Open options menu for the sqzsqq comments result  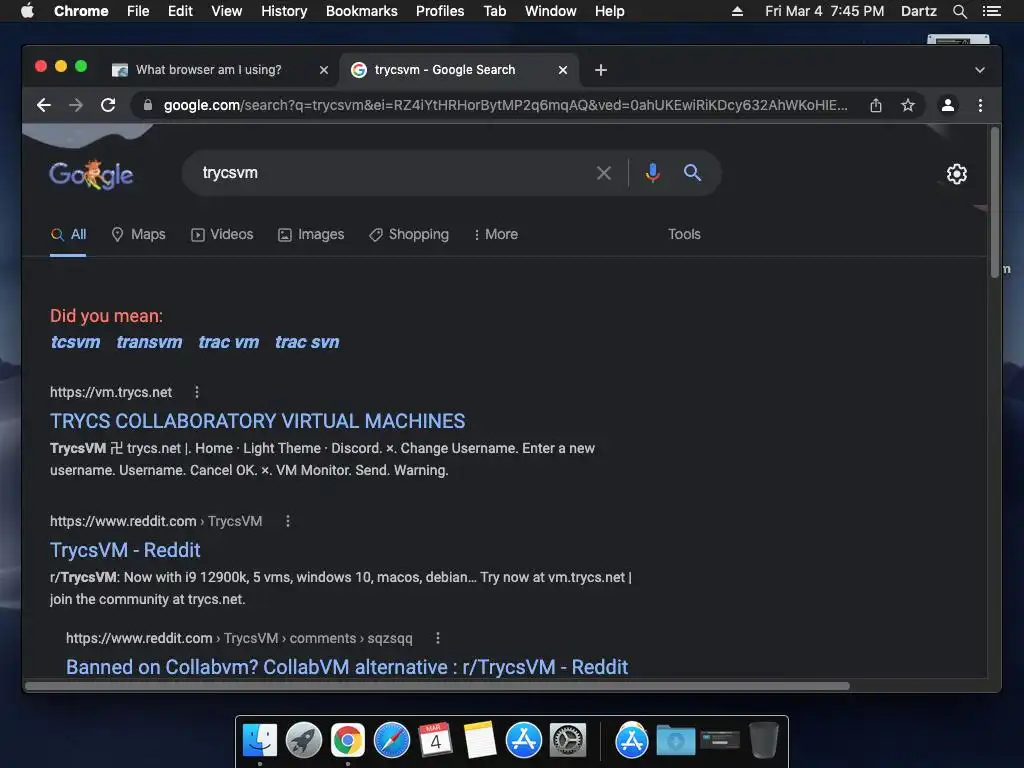438,638
